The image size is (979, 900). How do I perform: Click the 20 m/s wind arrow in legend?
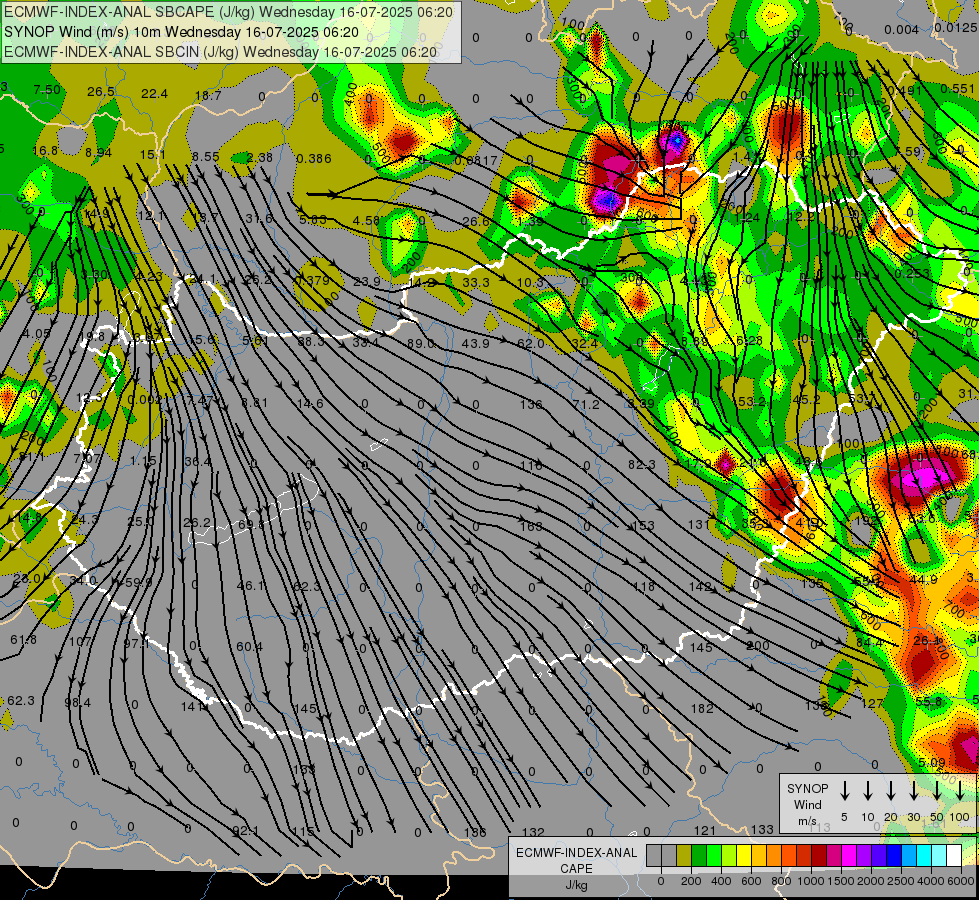click(891, 790)
